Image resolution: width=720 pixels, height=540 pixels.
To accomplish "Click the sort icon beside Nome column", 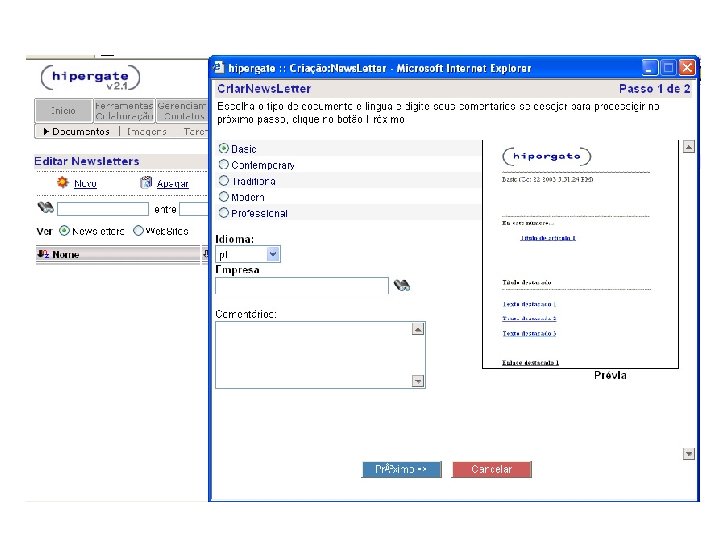I will [43, 254].
